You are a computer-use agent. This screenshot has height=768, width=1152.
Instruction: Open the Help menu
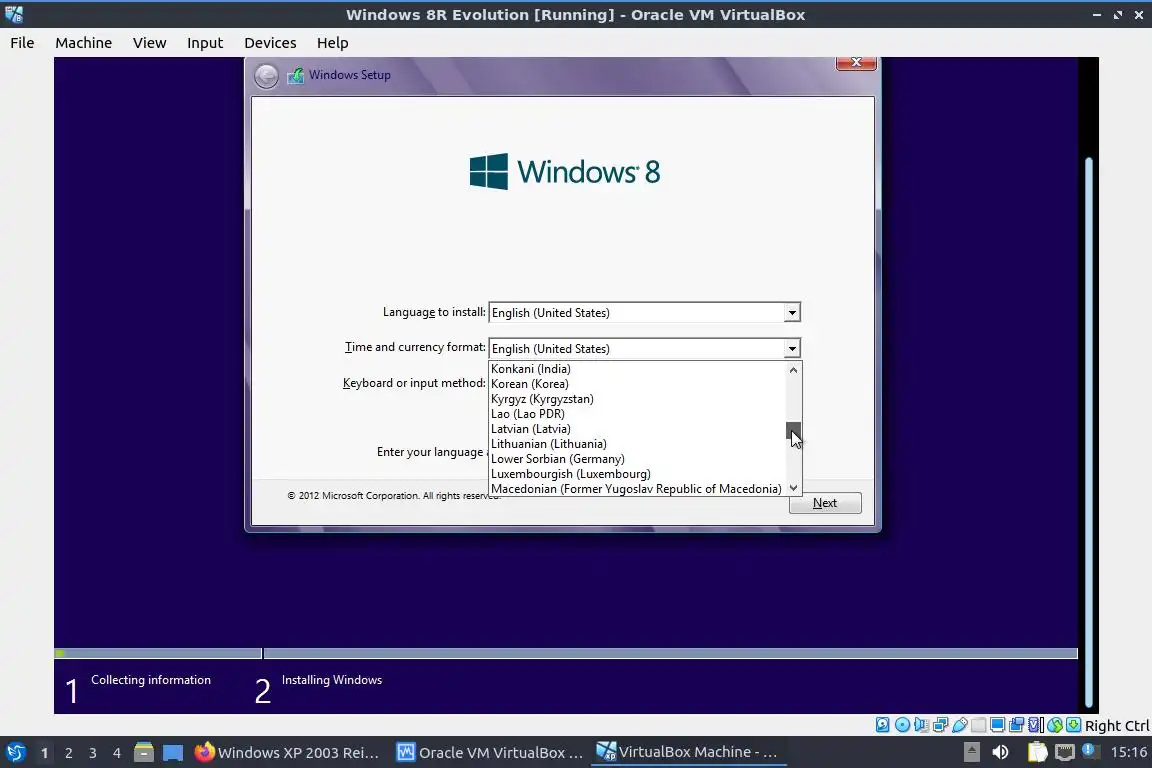332,43
